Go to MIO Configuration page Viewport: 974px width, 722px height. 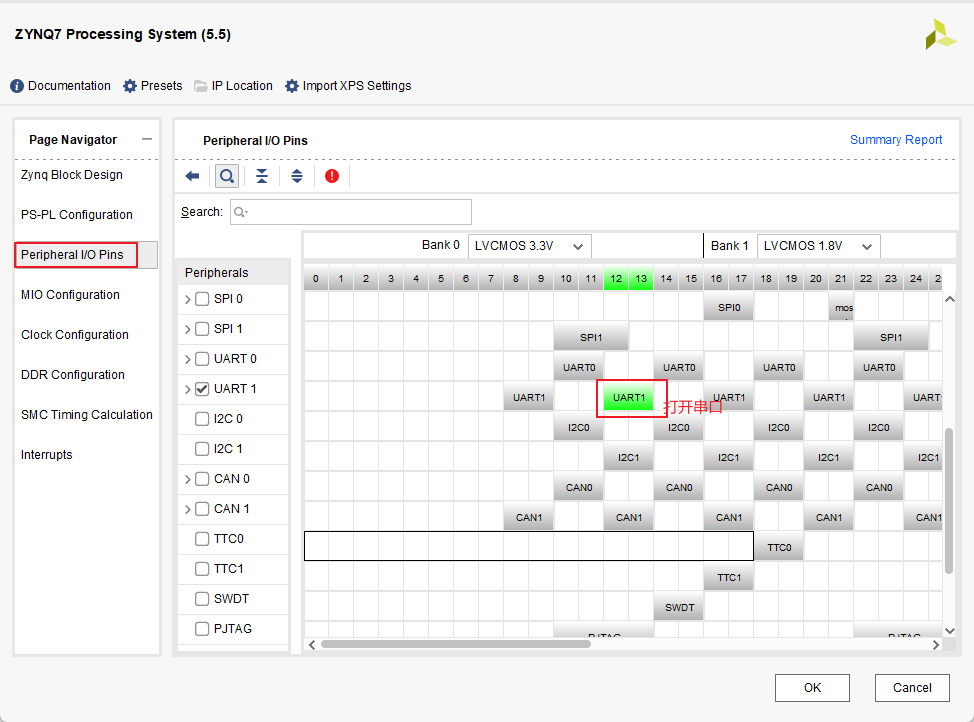pyautogui.click(x=70, y=295)
